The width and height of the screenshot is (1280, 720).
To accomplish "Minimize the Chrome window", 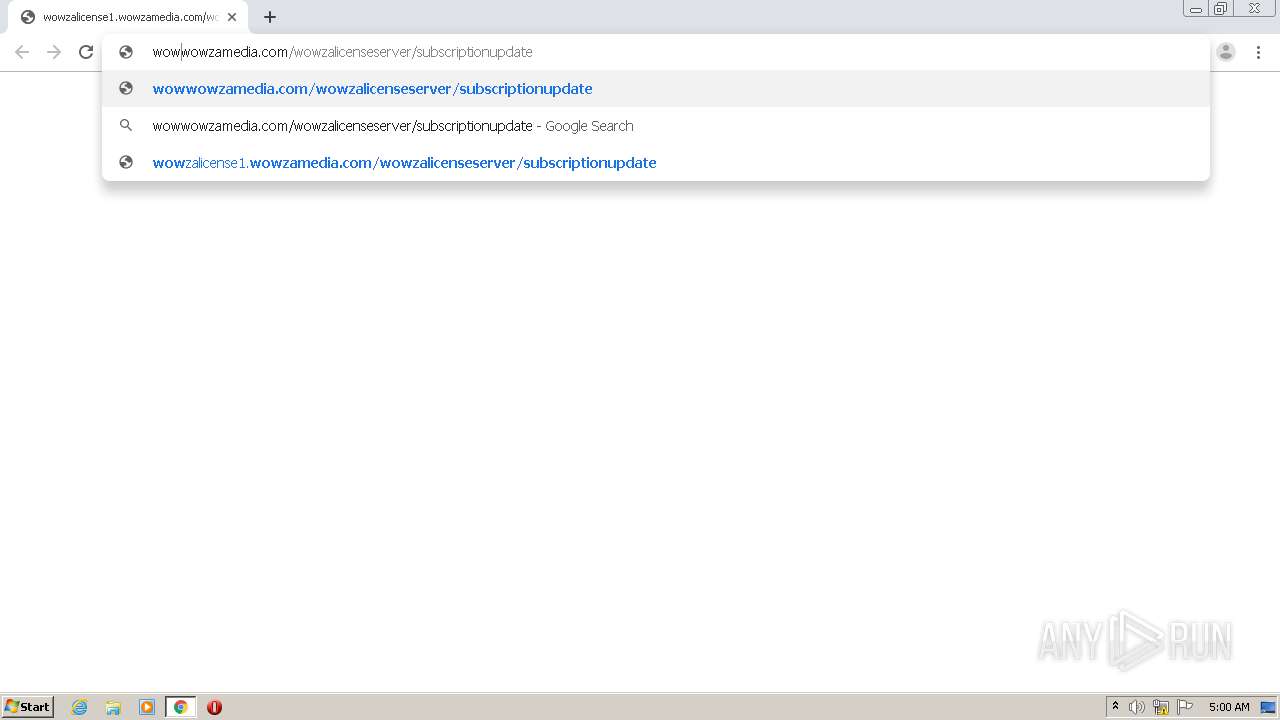I will [x=1196, y=8].
